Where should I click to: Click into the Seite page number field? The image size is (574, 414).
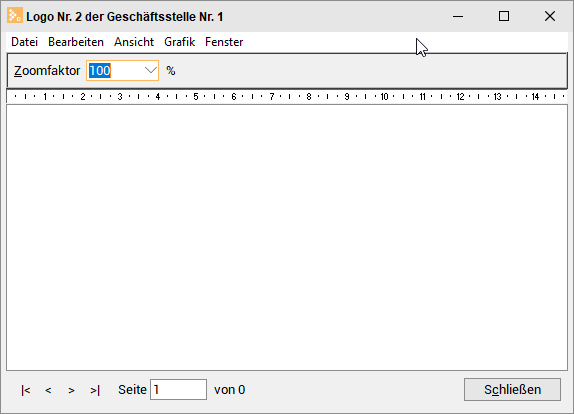click(178, 389)
